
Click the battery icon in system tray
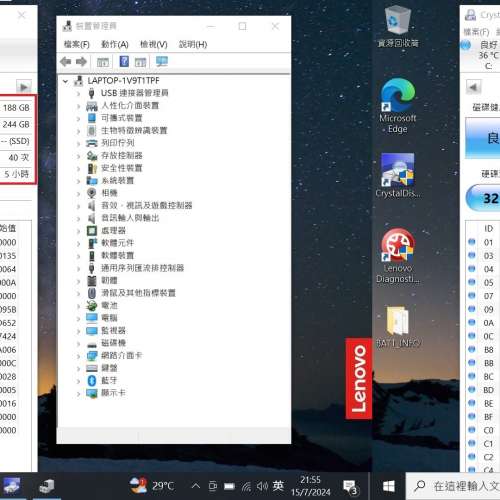[229, 487]
